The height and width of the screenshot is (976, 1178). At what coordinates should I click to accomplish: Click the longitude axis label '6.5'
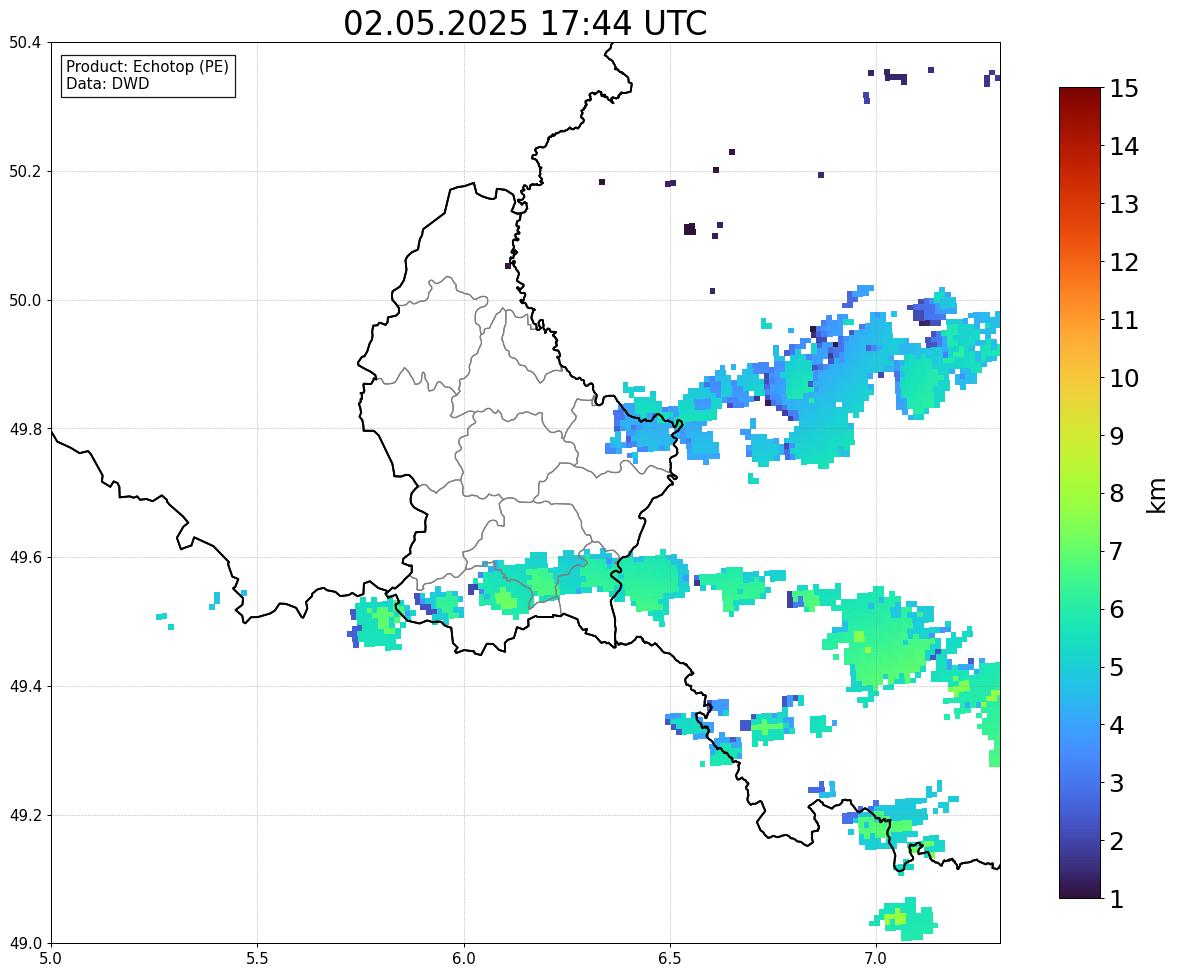click(x=669, y=959)
